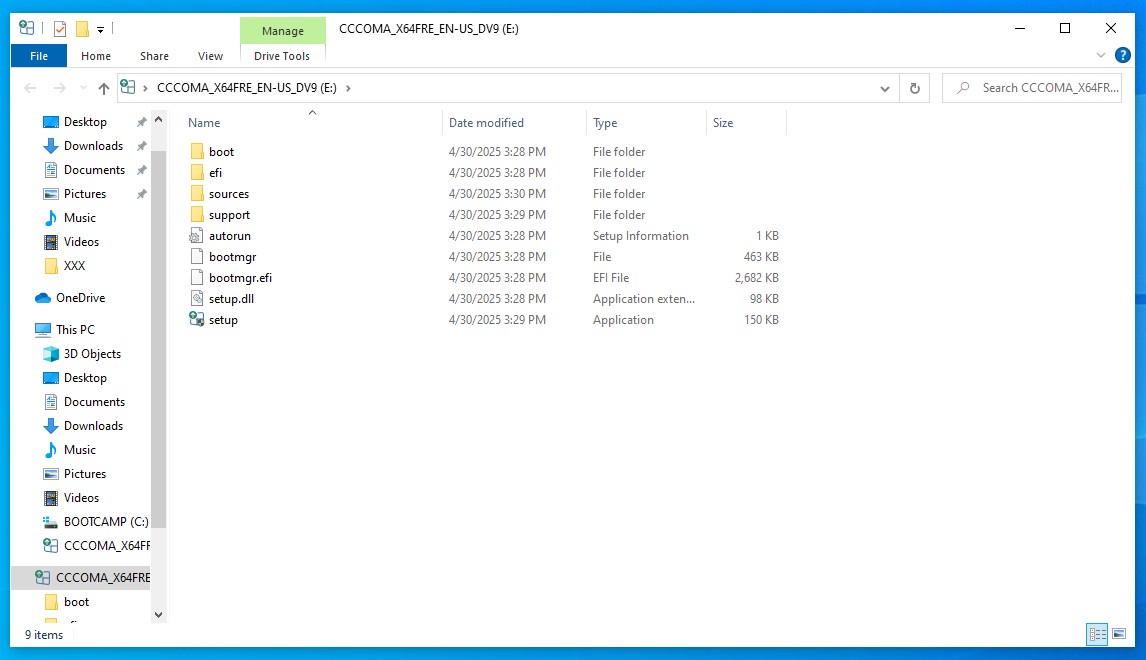The image size is (1146, 660).
Task: Sort files by the Size column
Action: [746, 123]
